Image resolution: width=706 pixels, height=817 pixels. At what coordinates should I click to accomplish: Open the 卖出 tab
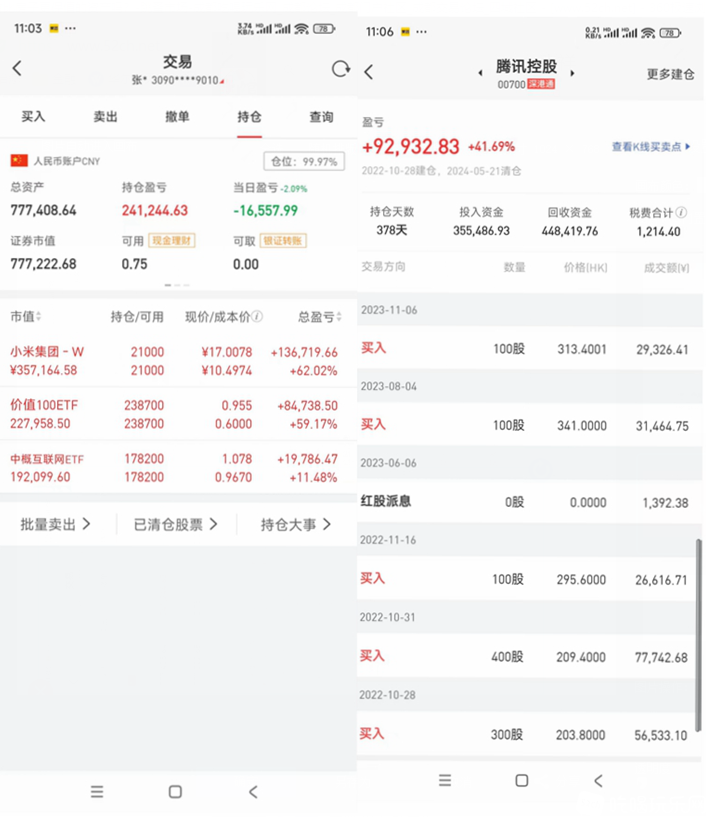pos(105,117)
